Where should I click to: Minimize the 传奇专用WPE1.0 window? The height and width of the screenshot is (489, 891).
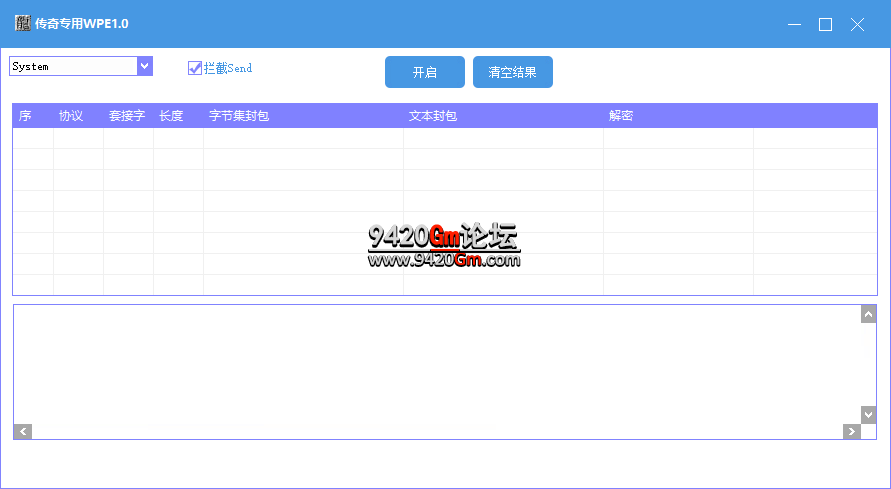point(794,24)
